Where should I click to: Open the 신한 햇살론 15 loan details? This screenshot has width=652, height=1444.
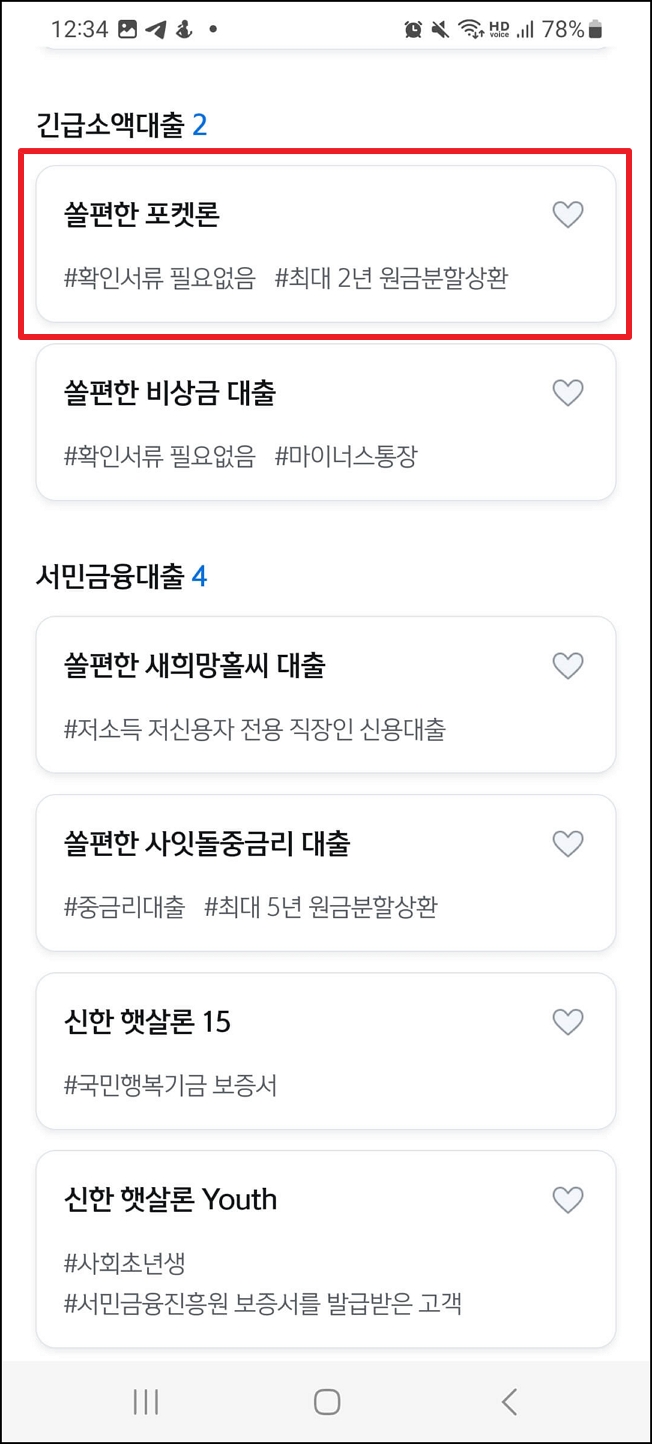[300, 1050]
